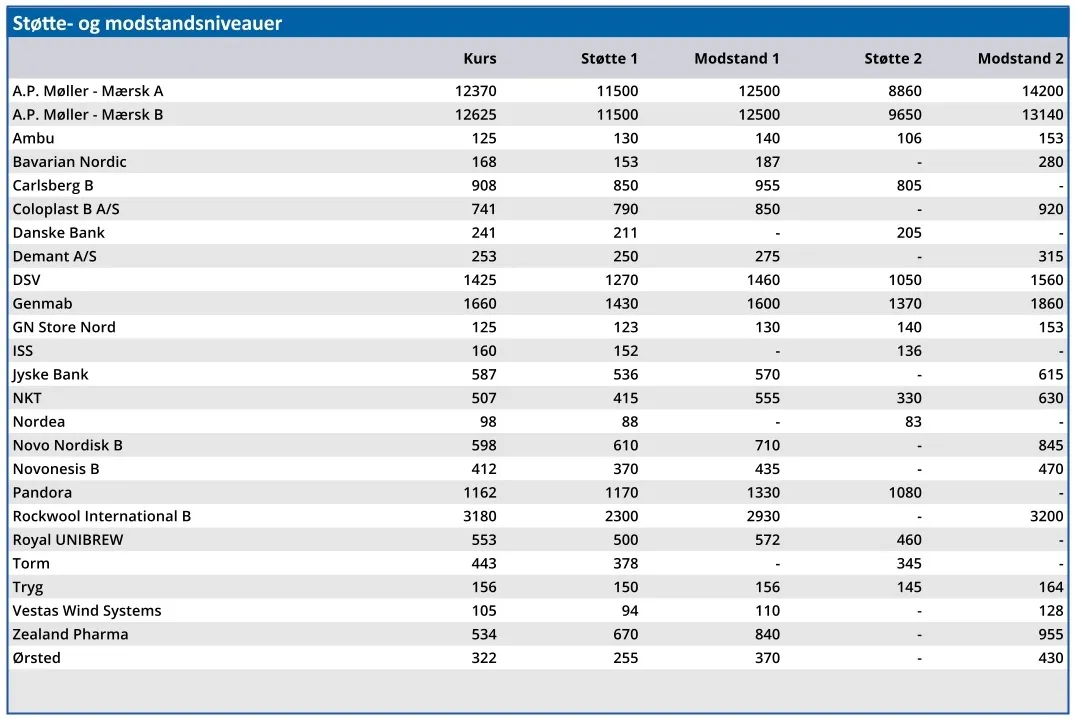Click the Novo Nordisk B company name
Screen dimensions: 1078x721
click(67, 446)
